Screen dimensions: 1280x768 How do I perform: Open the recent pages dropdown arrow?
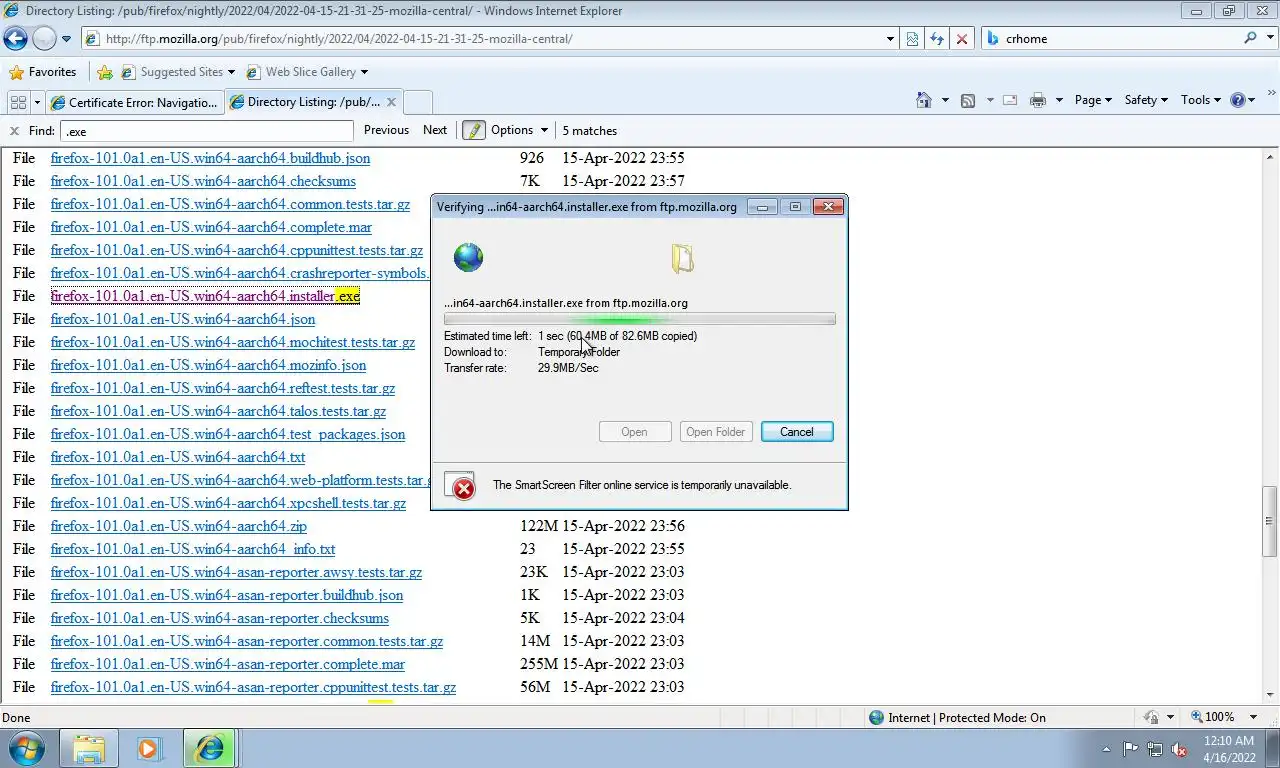click(66, 39)
